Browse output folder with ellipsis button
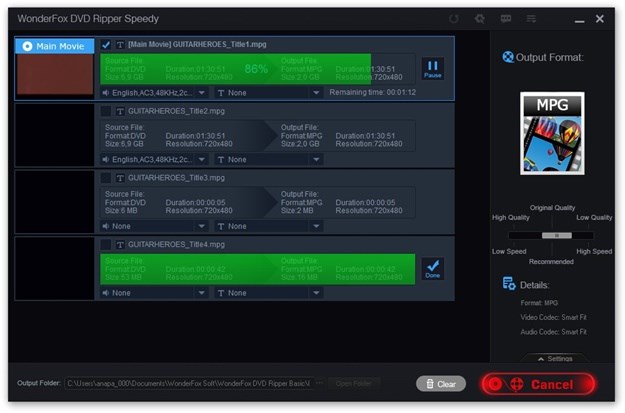The width and height of the screenshot is (625, 413). (x=319, y=383)
